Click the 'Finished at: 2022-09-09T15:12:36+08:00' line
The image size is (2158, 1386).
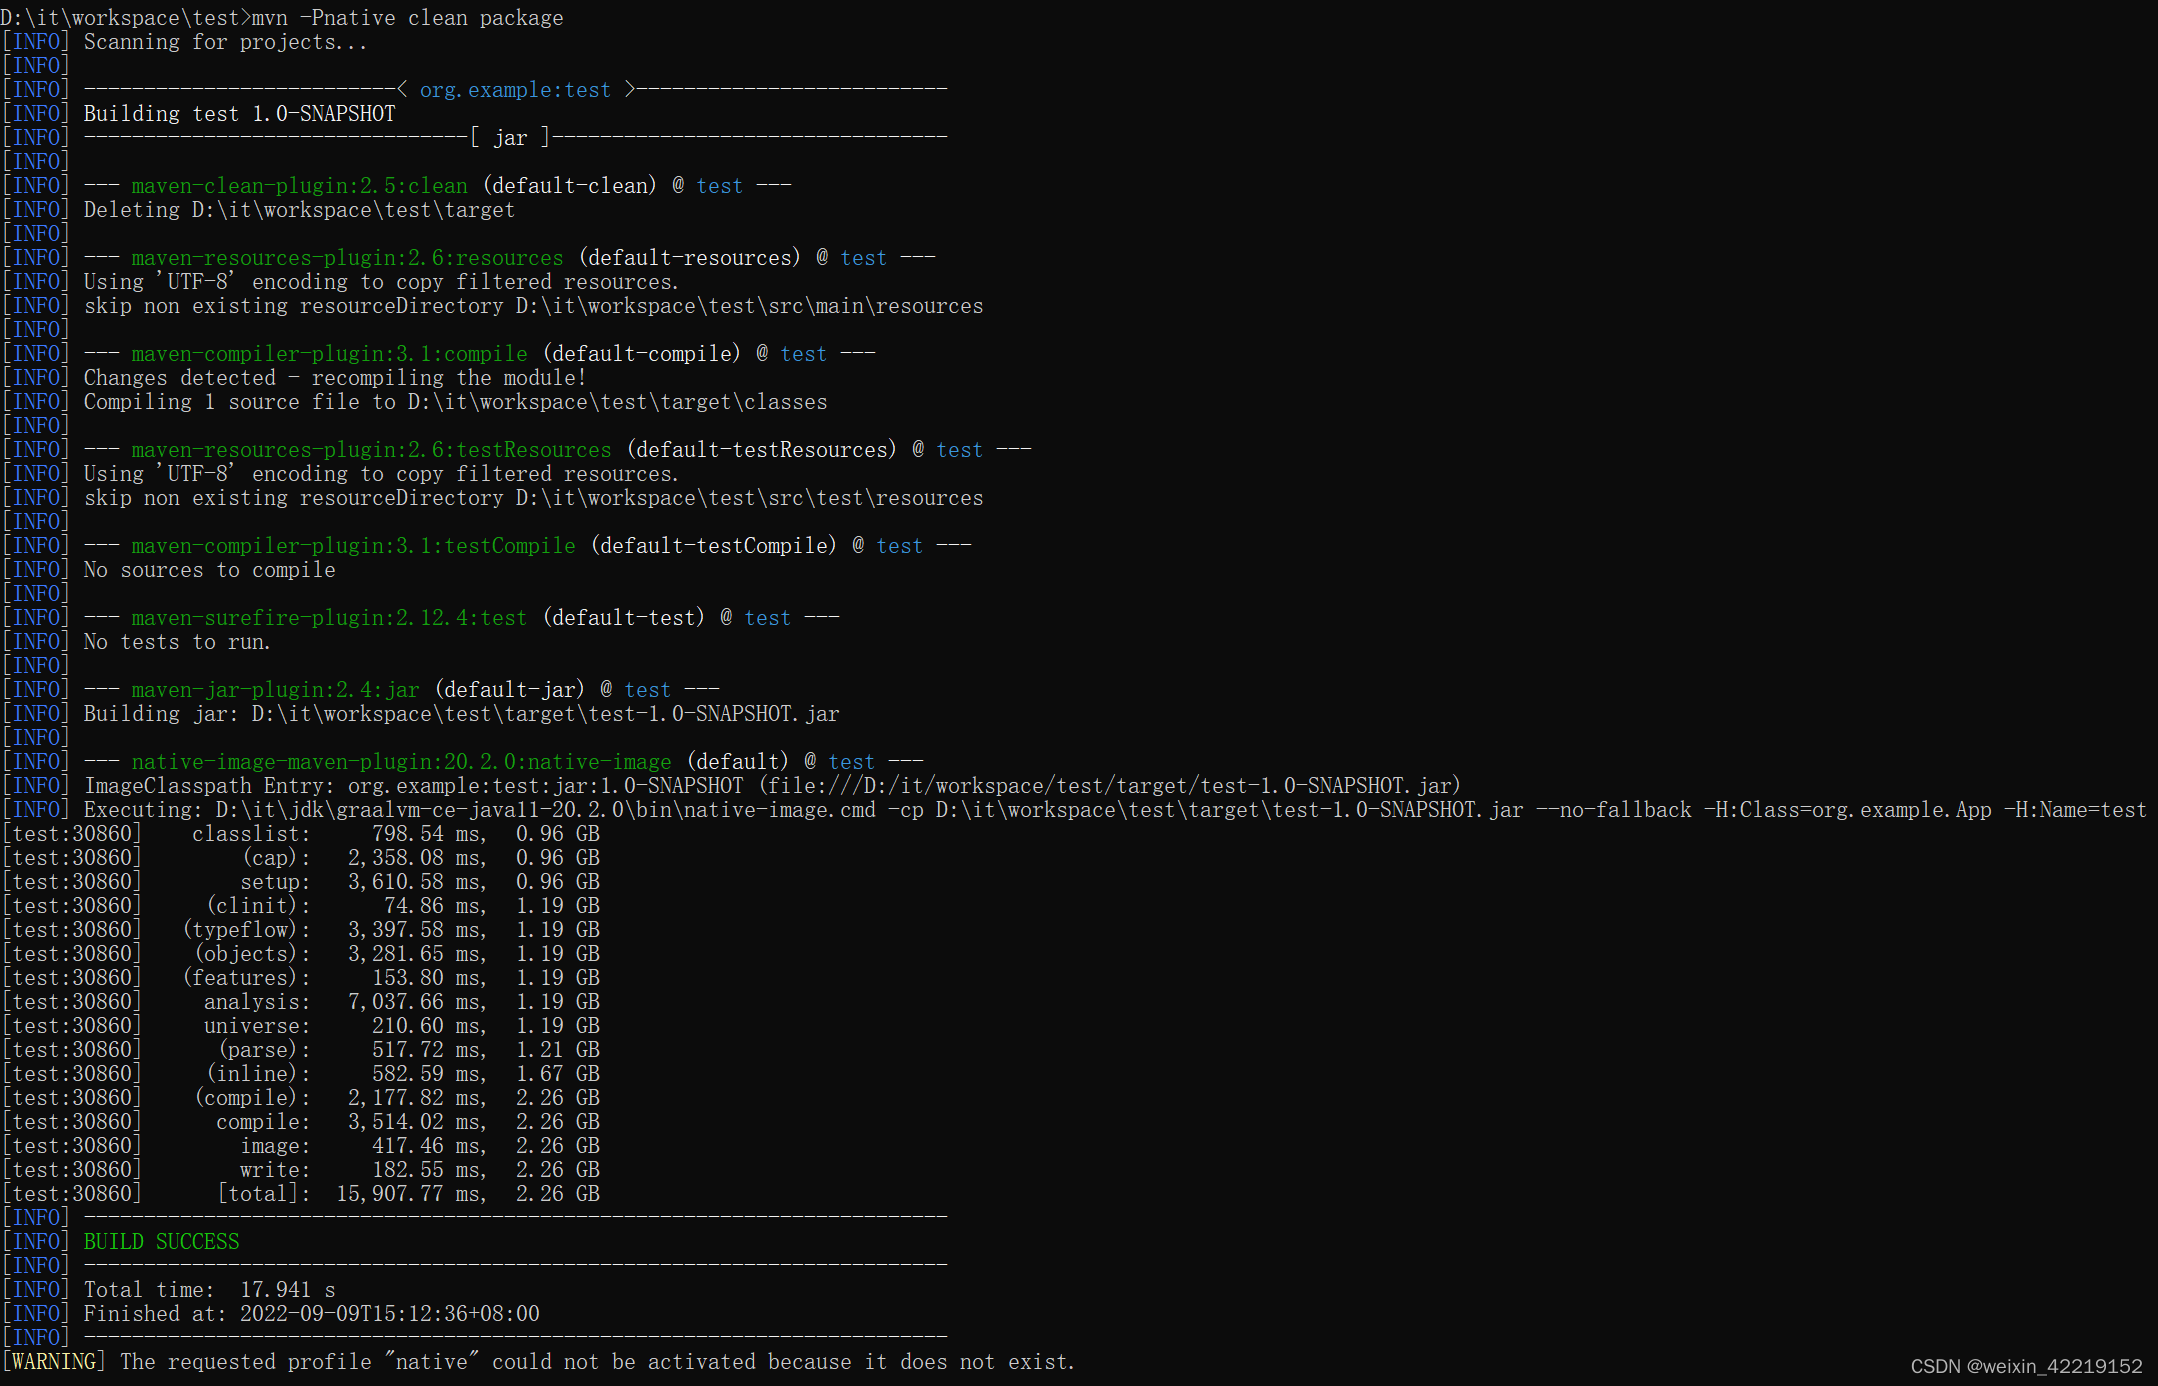(311, 1314)
